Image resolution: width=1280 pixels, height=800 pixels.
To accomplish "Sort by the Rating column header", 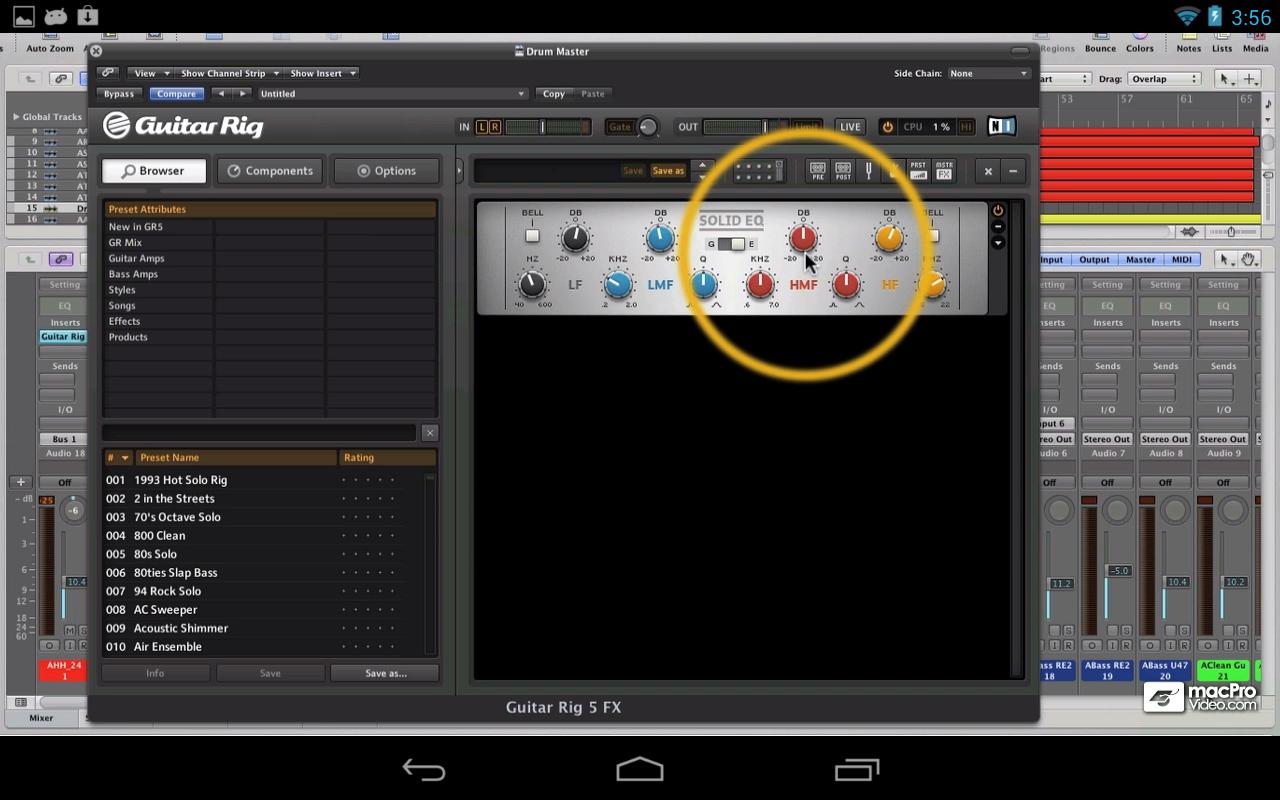I will [388, 457].
